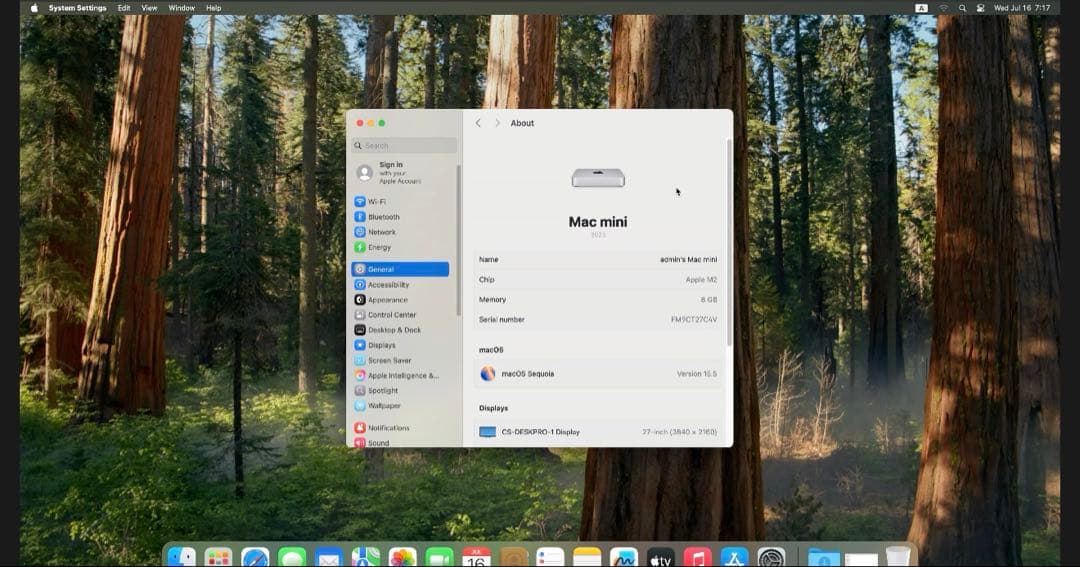Viewport: 1080px width, 567px height.
Task: Launch Safari from the Dock
Action: [256, 557]
